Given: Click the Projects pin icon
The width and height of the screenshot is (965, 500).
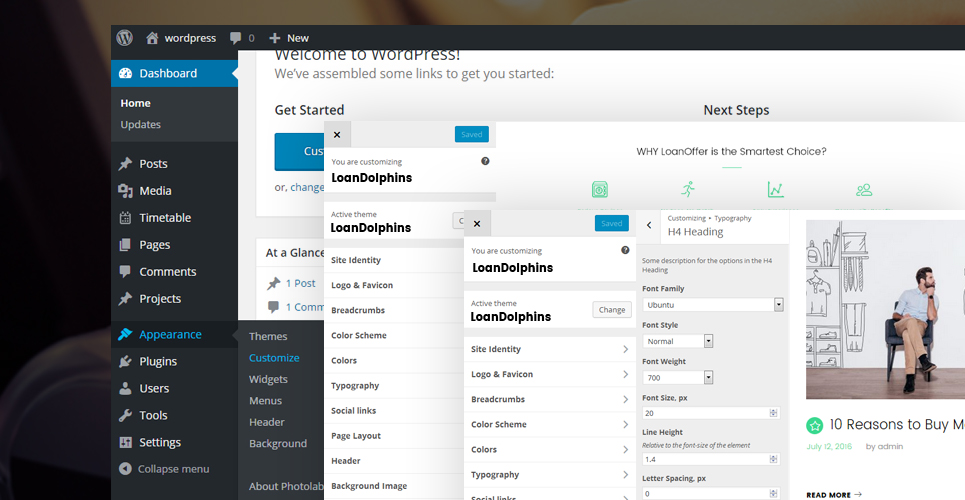Looking at the screenshot, I should [126, 299].
